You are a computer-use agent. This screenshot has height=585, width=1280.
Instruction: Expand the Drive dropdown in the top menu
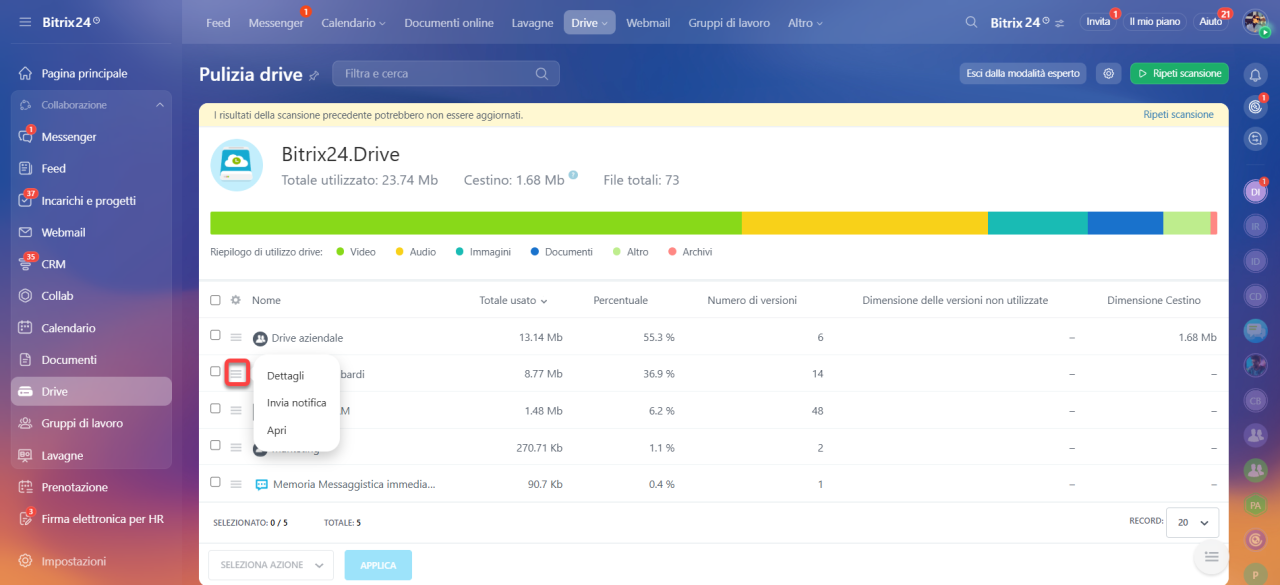[x=590, y=22]
